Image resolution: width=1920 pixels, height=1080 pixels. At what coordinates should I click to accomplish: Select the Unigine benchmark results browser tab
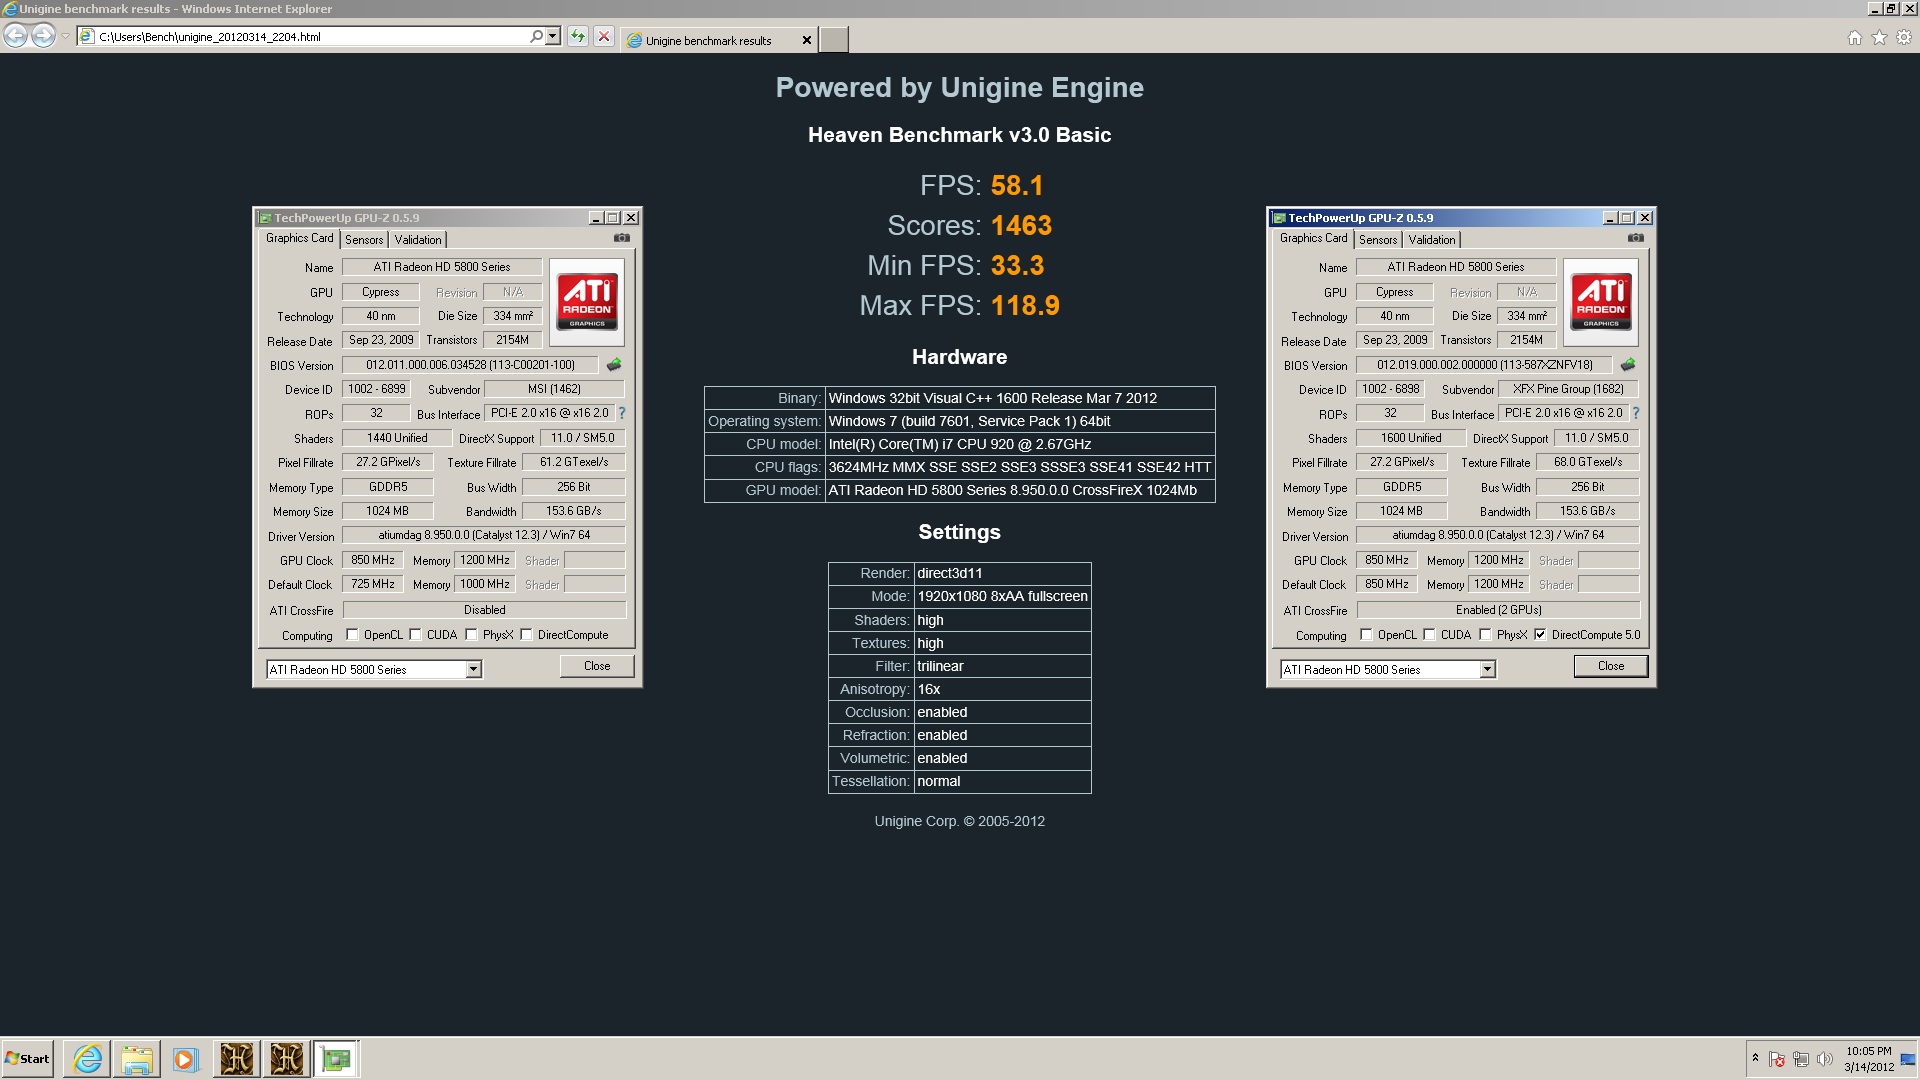(x=718, y=40)
